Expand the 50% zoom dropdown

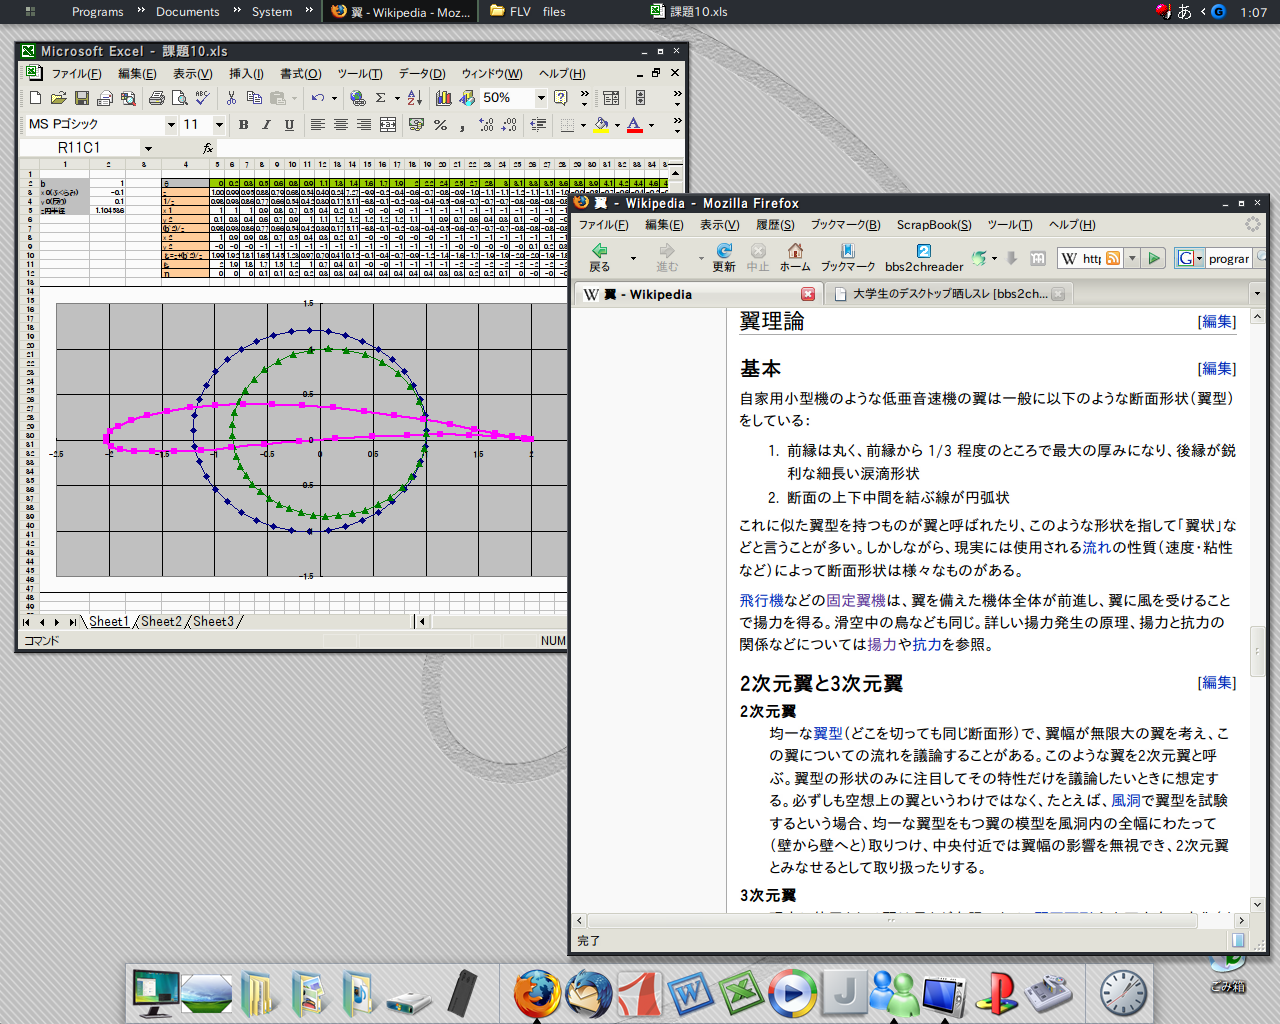(541, 98)
